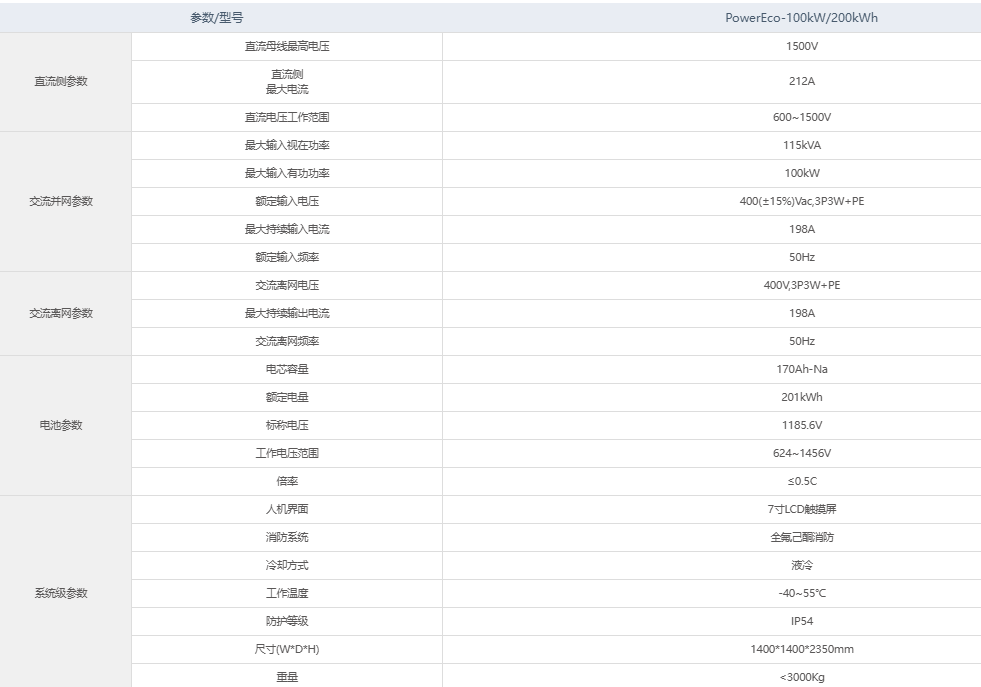Image resolution: width=981 pixels, height=687 pixels.
Task: Click the label '最大输入有功功率'
Action: coord(287,173)
